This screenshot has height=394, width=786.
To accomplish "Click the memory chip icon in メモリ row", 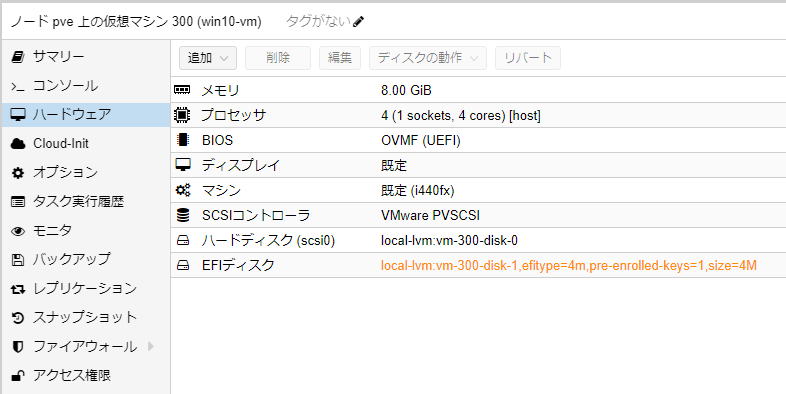I will [182, 90].
